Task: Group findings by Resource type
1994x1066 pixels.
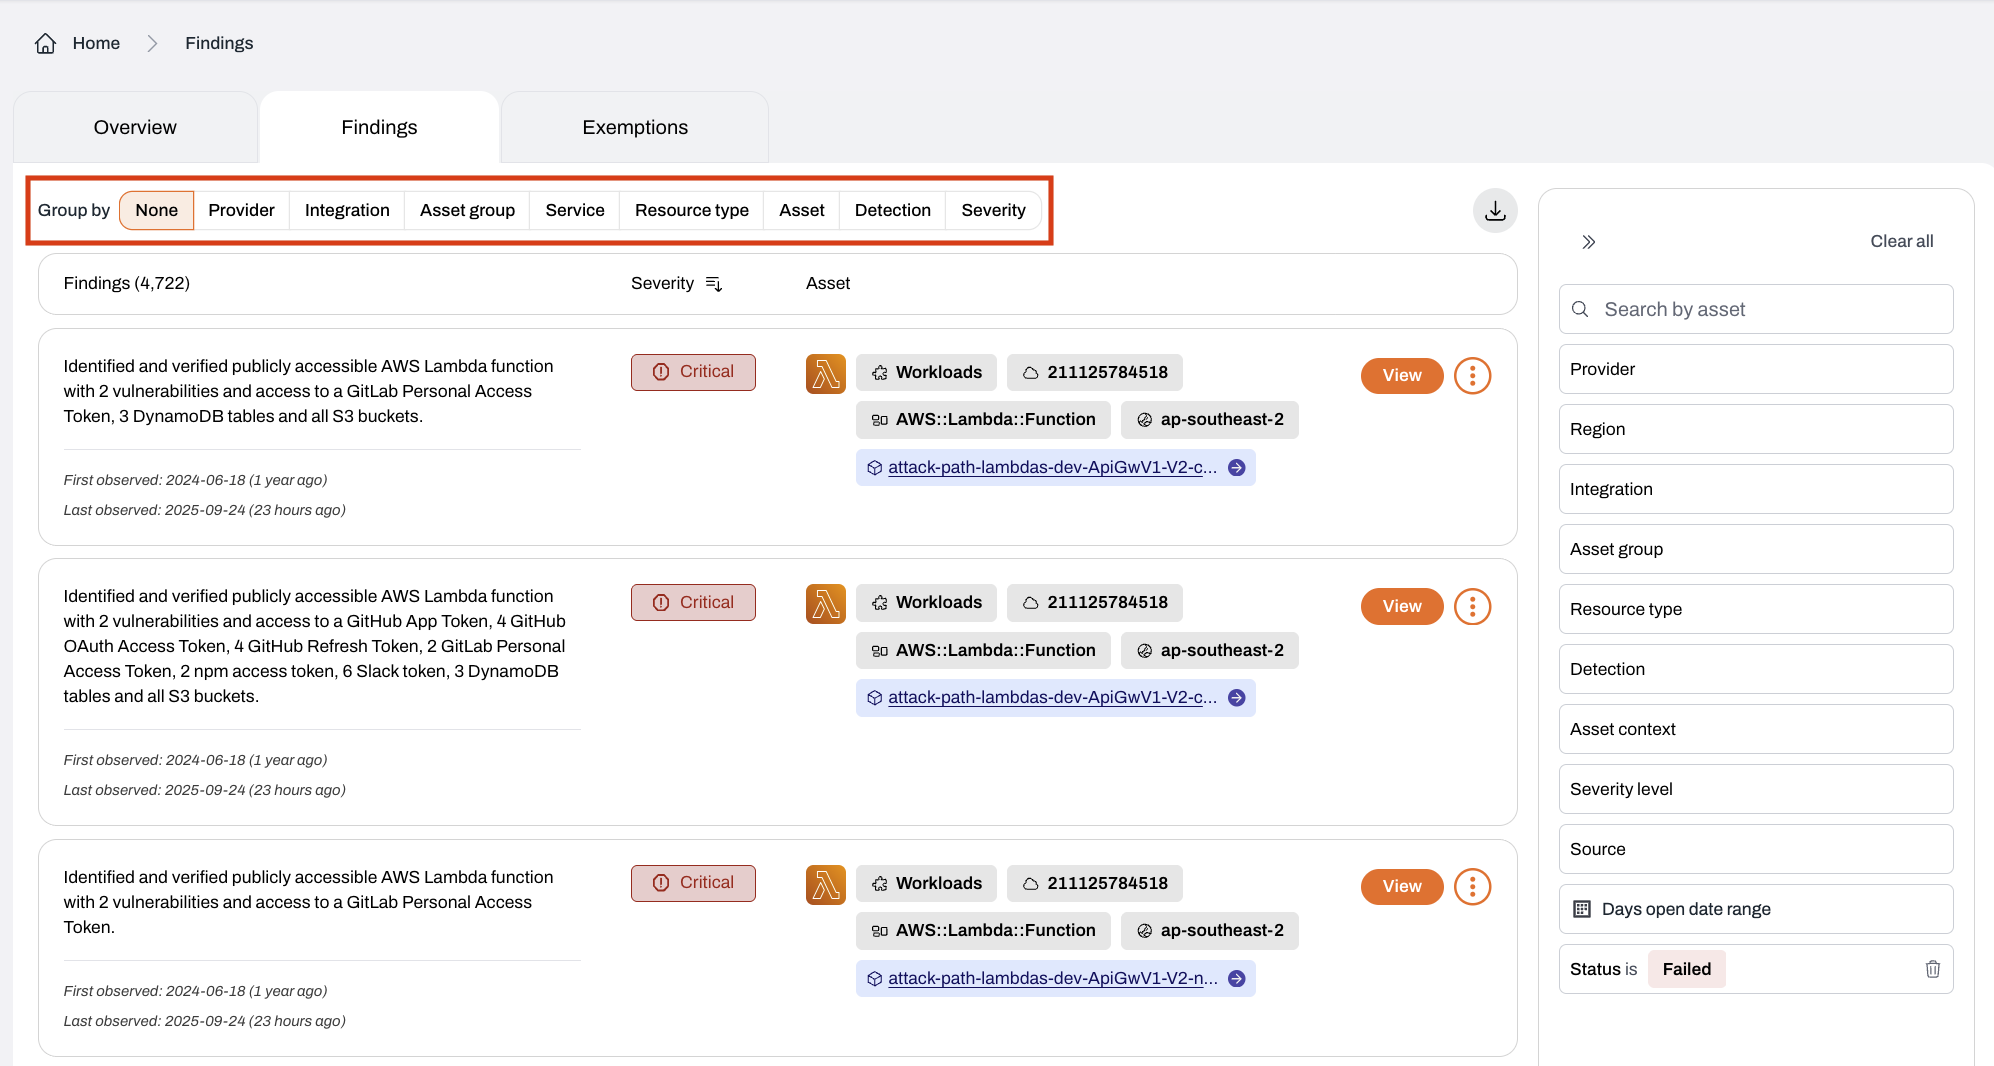Action: point(692,210)
